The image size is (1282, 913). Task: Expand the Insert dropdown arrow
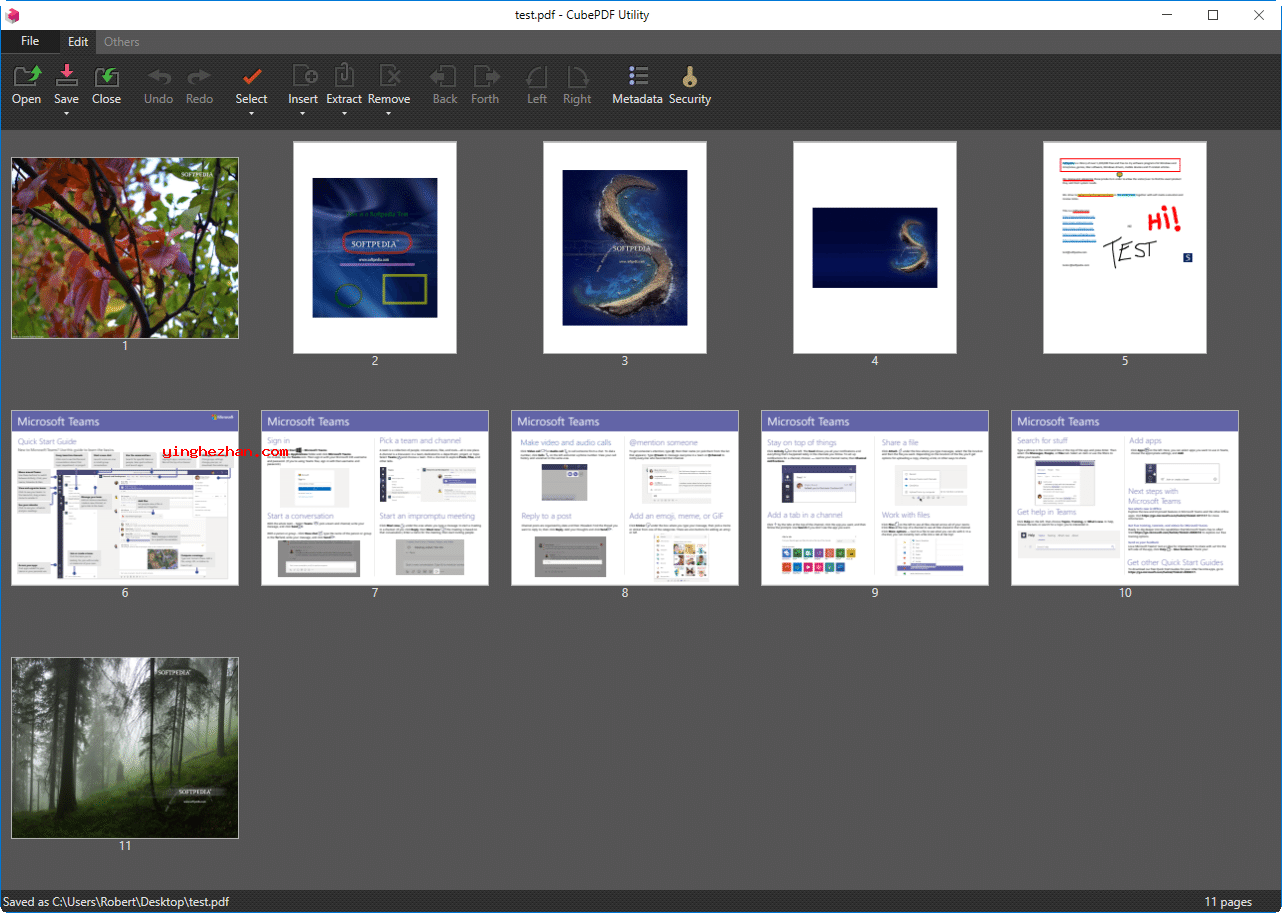click(x=304, y=113)
